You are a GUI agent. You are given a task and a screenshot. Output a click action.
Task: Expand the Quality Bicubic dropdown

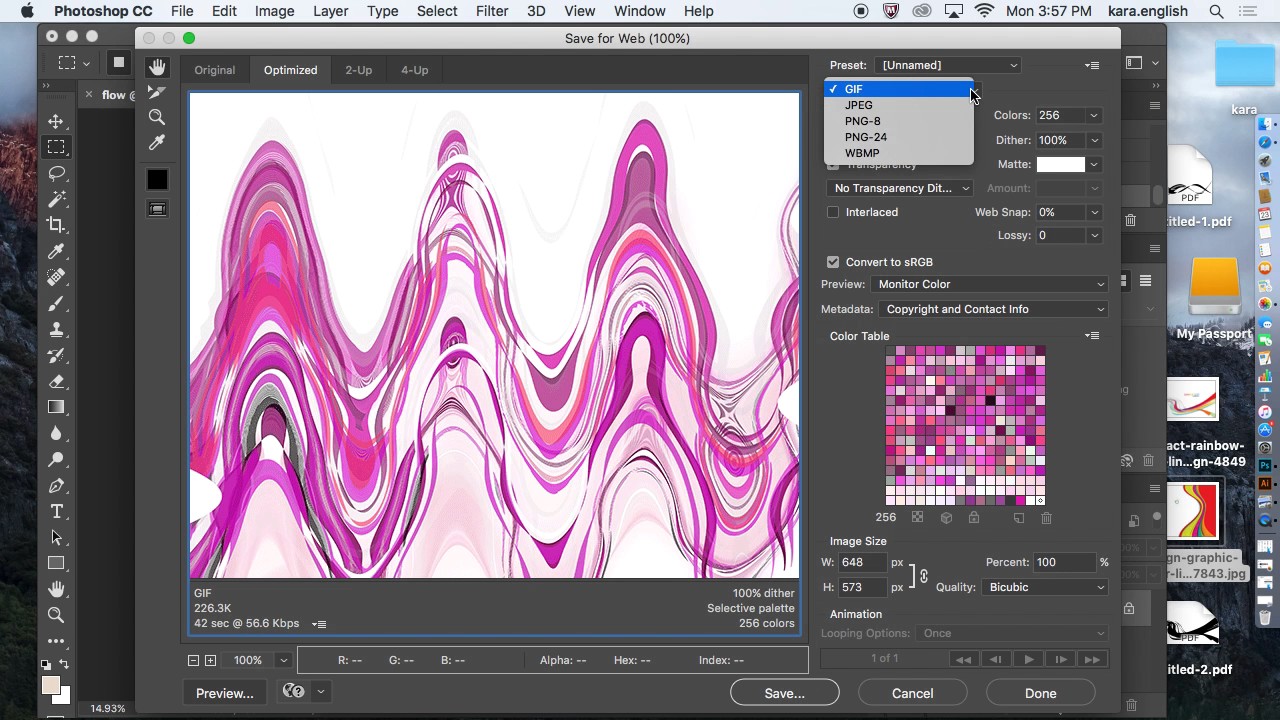[x=1045, y=587]
